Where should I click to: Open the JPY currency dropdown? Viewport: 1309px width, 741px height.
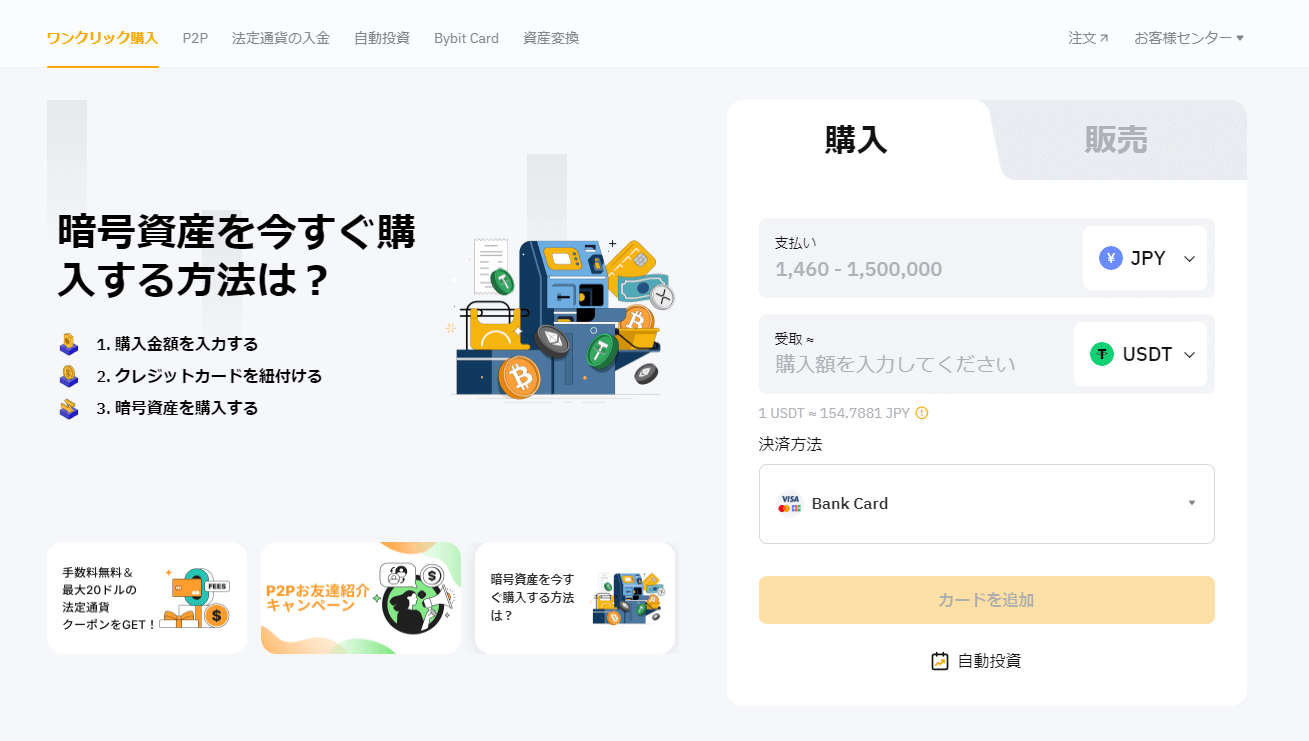click(x=1145, y=258)
